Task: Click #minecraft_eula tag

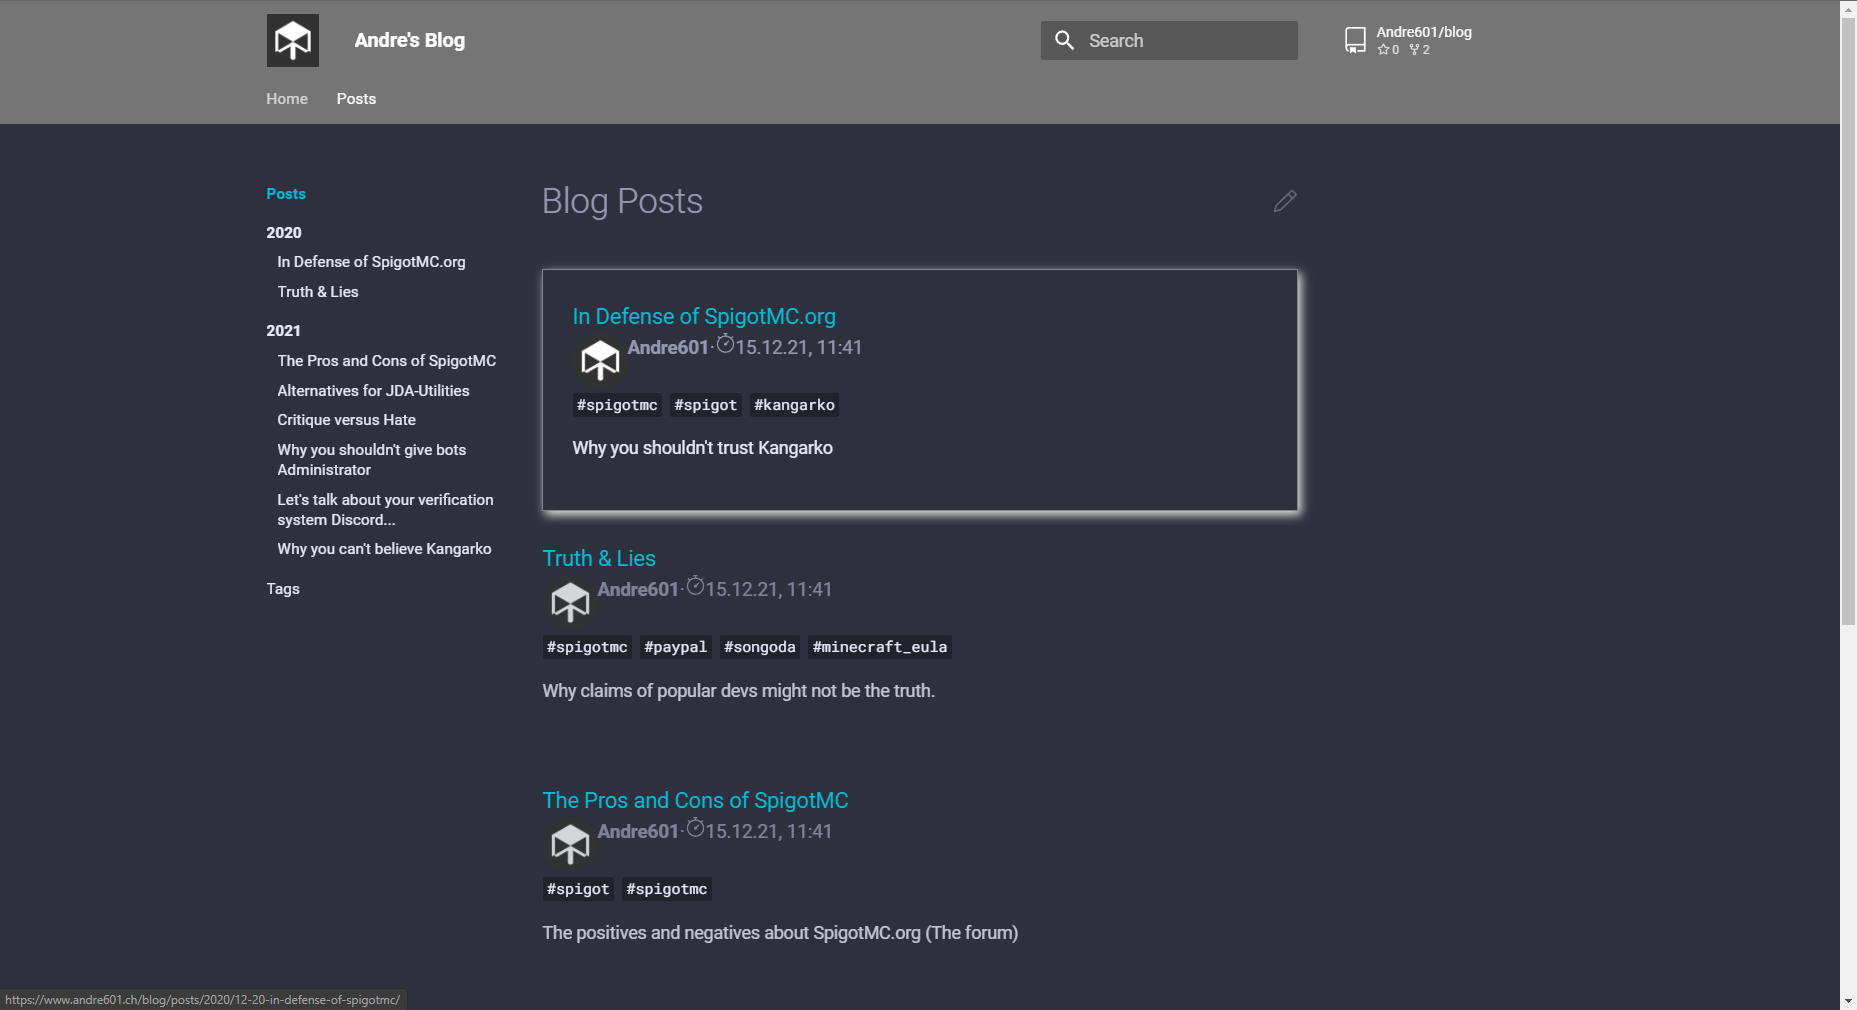Action: tap(880, 647)
